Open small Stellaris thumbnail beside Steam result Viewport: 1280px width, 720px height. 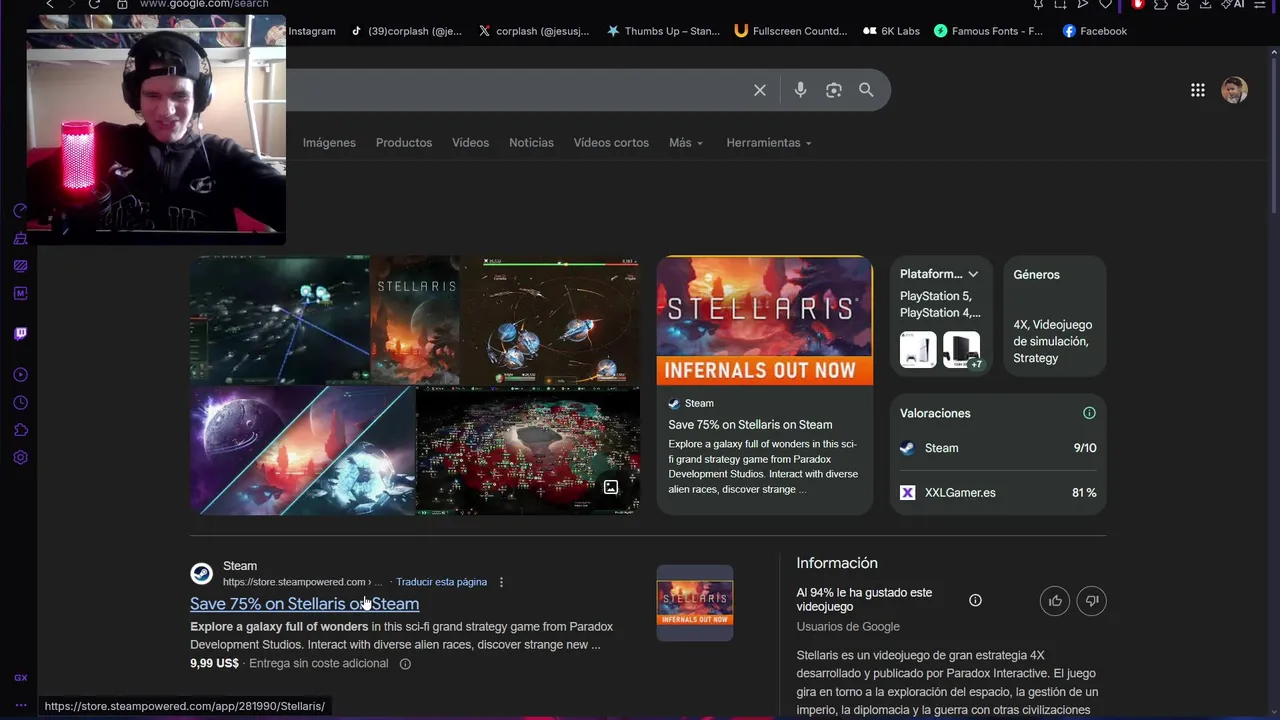click(695, 603)
